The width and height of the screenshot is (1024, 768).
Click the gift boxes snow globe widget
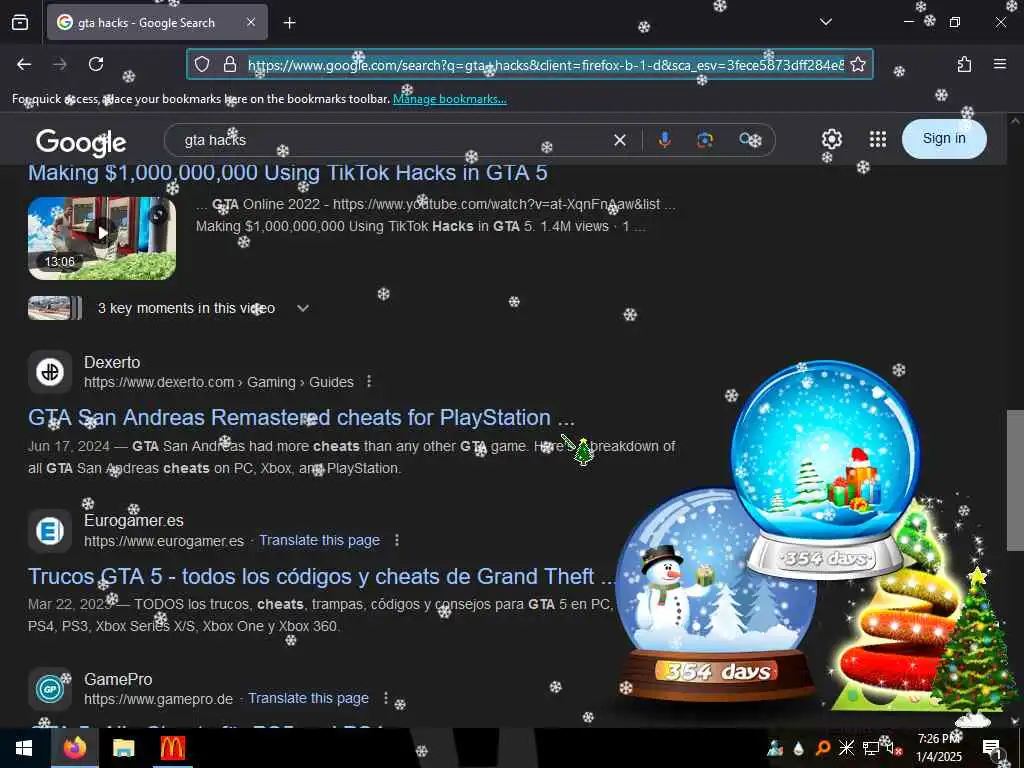[827, 470]
